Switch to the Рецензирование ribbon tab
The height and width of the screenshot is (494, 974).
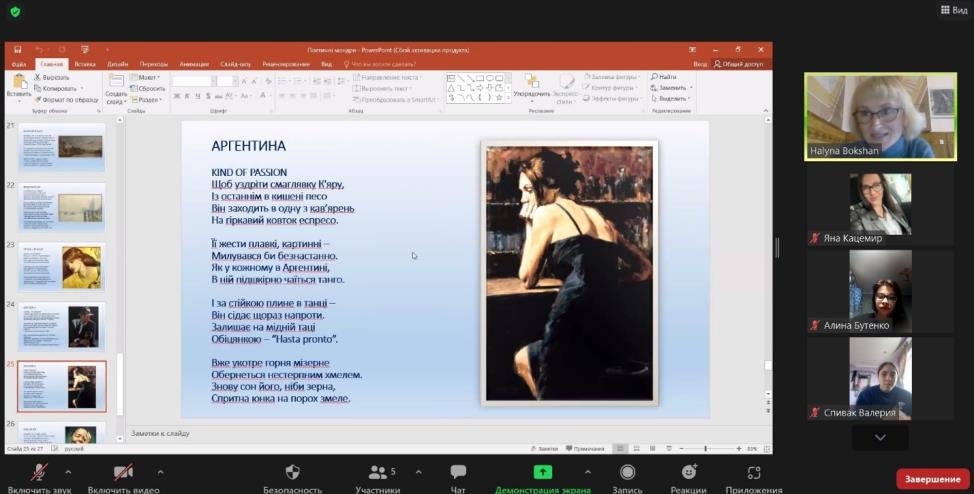[x=285, y=64]
